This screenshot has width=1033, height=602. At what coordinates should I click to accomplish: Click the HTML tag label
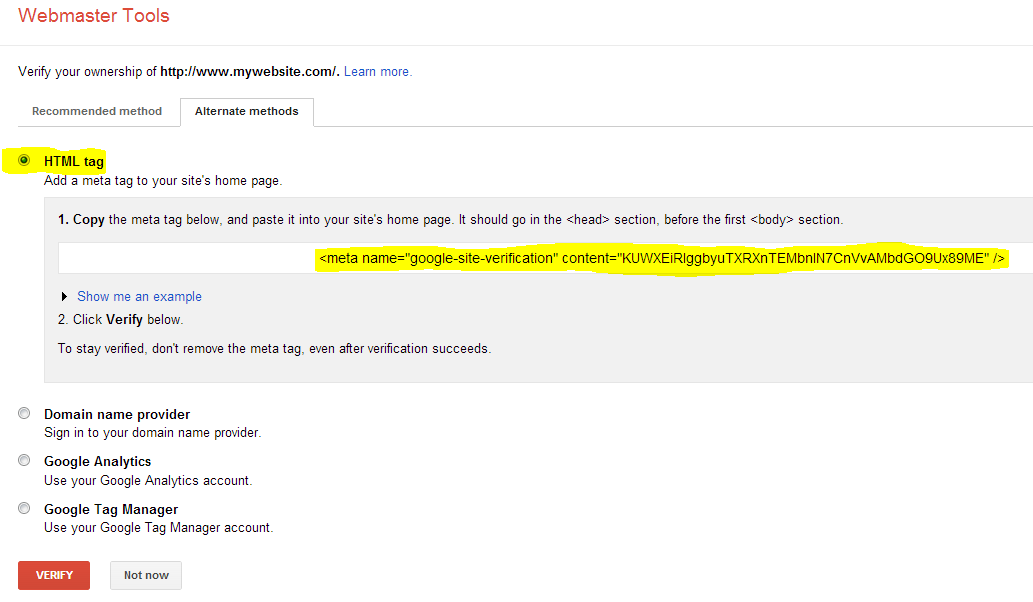pyautogui.click(x=74, y=161)
